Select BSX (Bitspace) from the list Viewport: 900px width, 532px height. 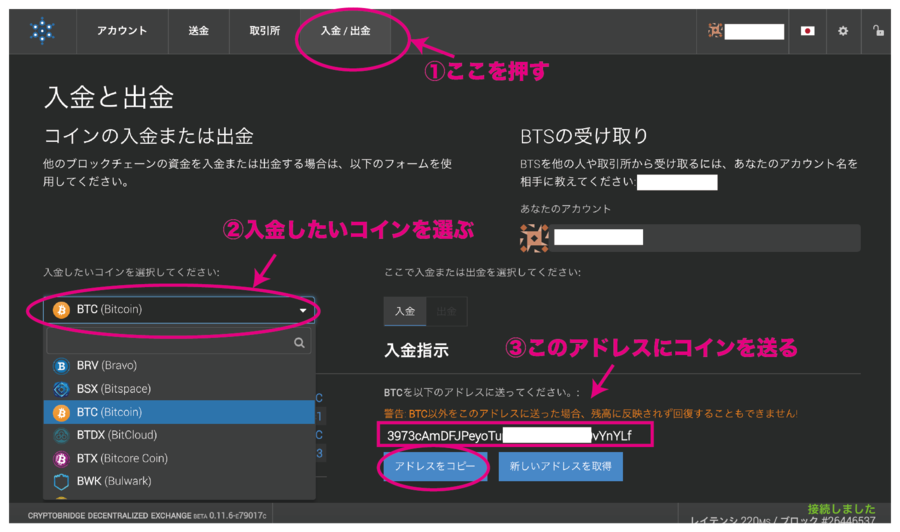pos(113,389)
